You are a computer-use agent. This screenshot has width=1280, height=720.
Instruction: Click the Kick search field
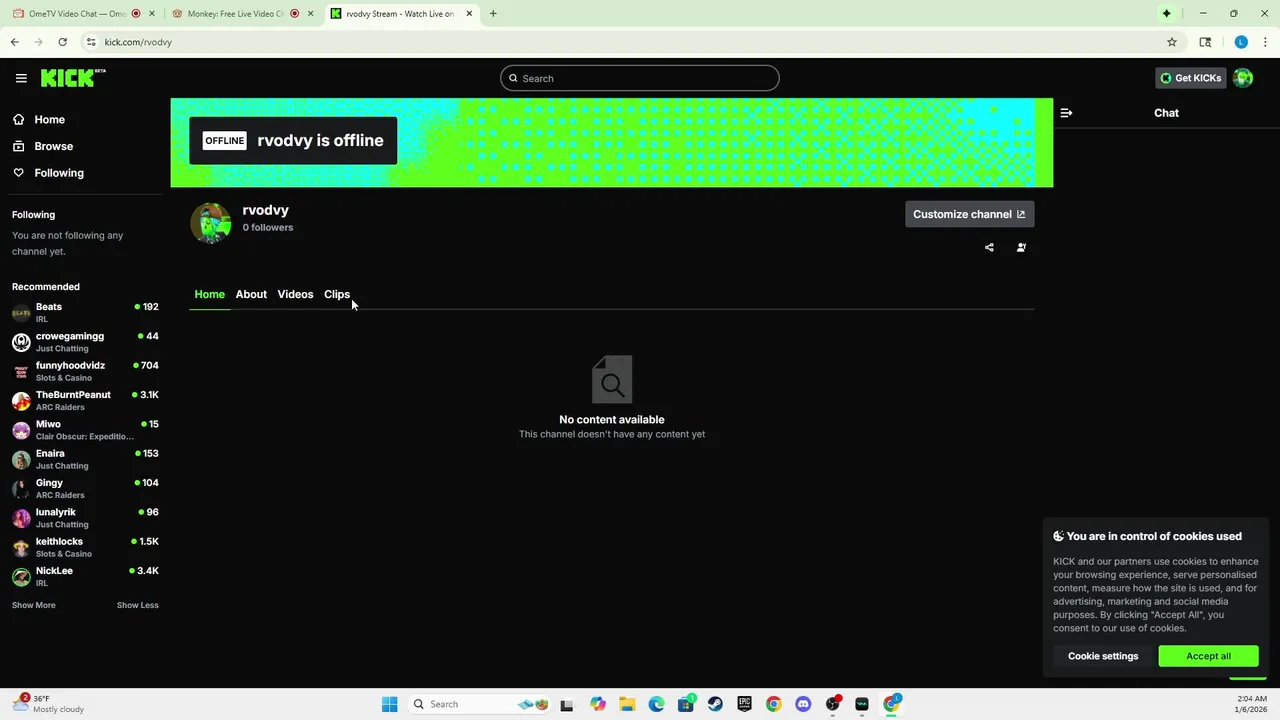640,78
